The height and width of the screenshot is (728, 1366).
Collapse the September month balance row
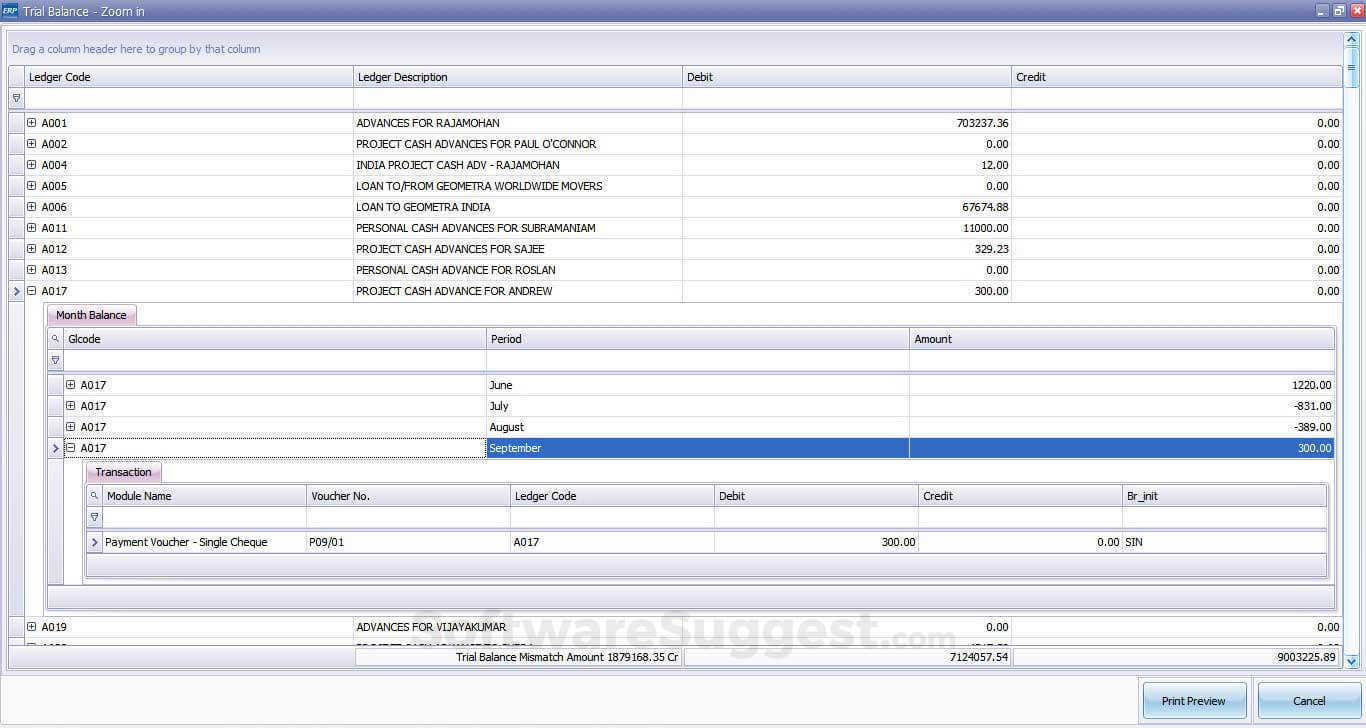click(70, 448)
